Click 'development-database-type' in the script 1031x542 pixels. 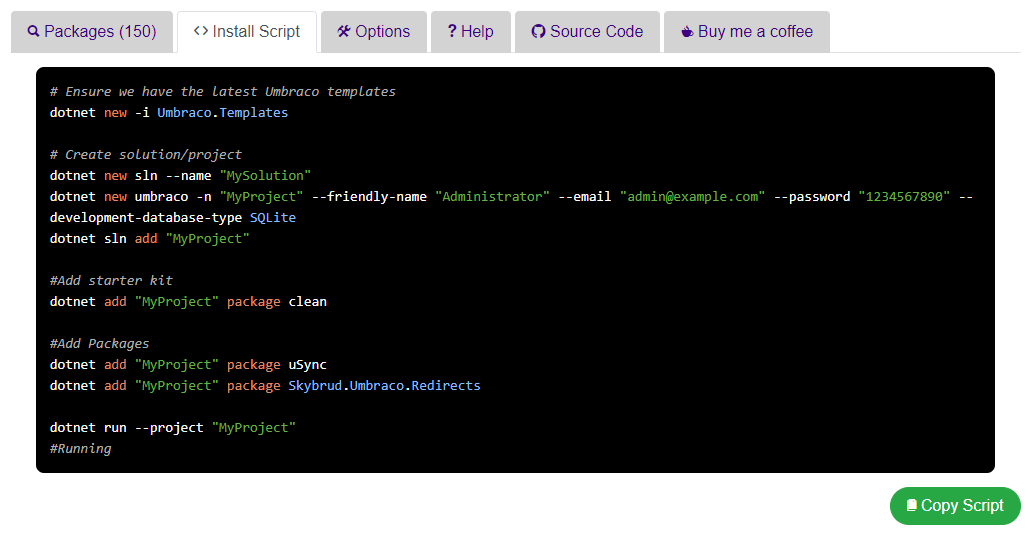[x=146, y=218]
